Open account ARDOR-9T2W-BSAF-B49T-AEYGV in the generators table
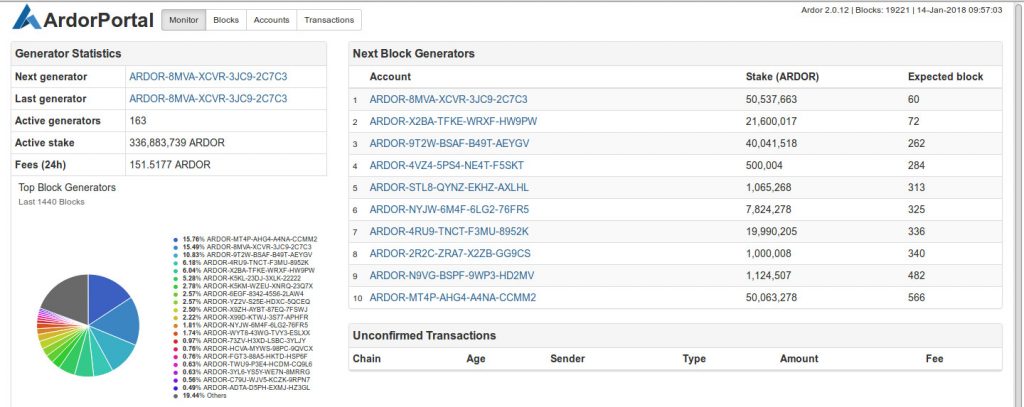This screenshot has width=1024, height=407. [449, 144]
